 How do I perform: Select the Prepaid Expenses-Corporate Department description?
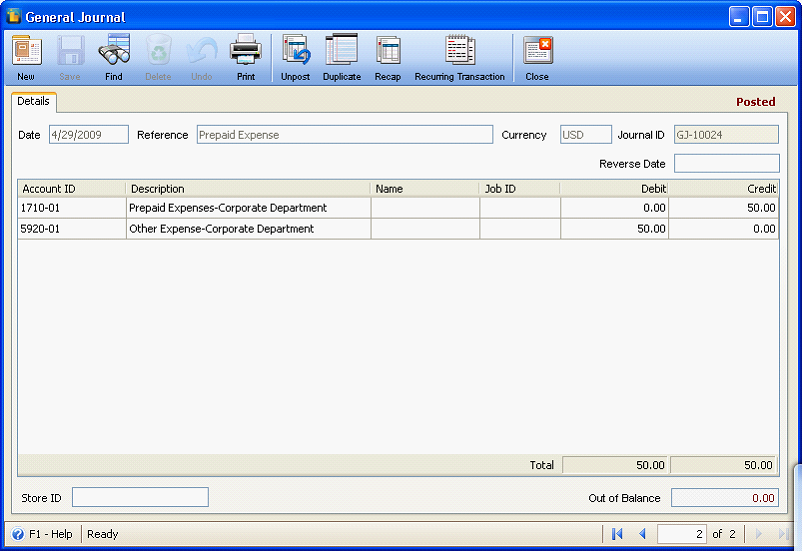248,208
